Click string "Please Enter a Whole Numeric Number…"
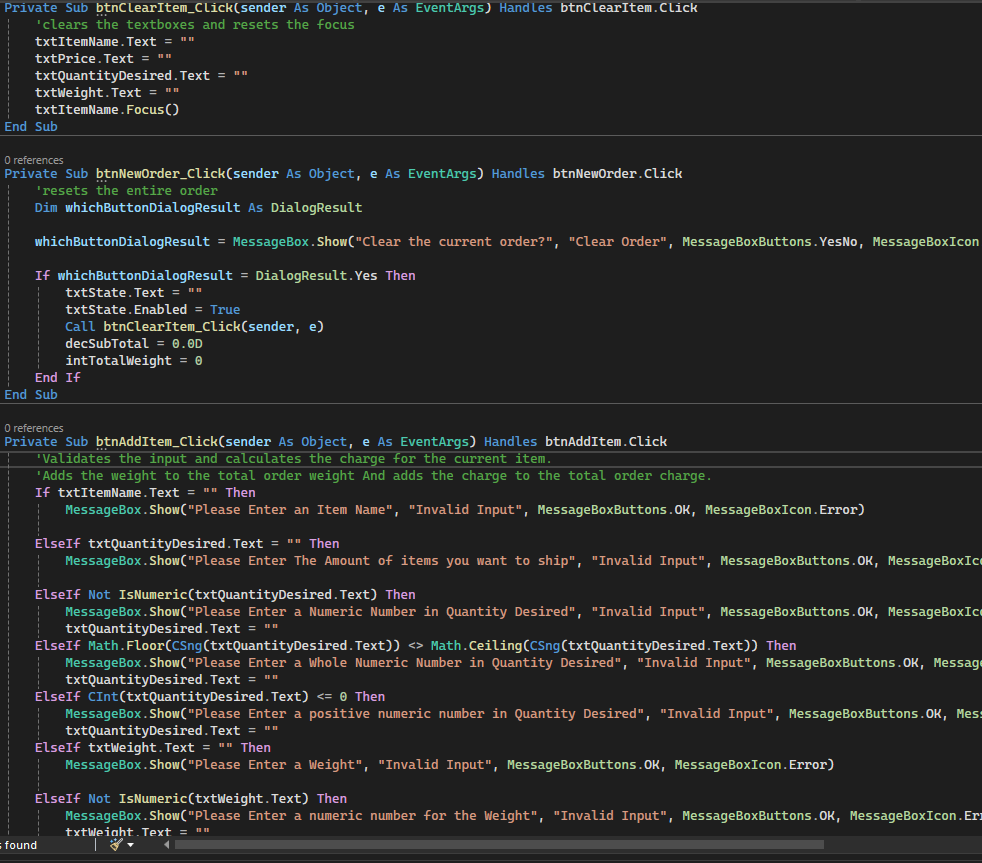The width and height of the screenshot is (982, 863). point(405,663)
